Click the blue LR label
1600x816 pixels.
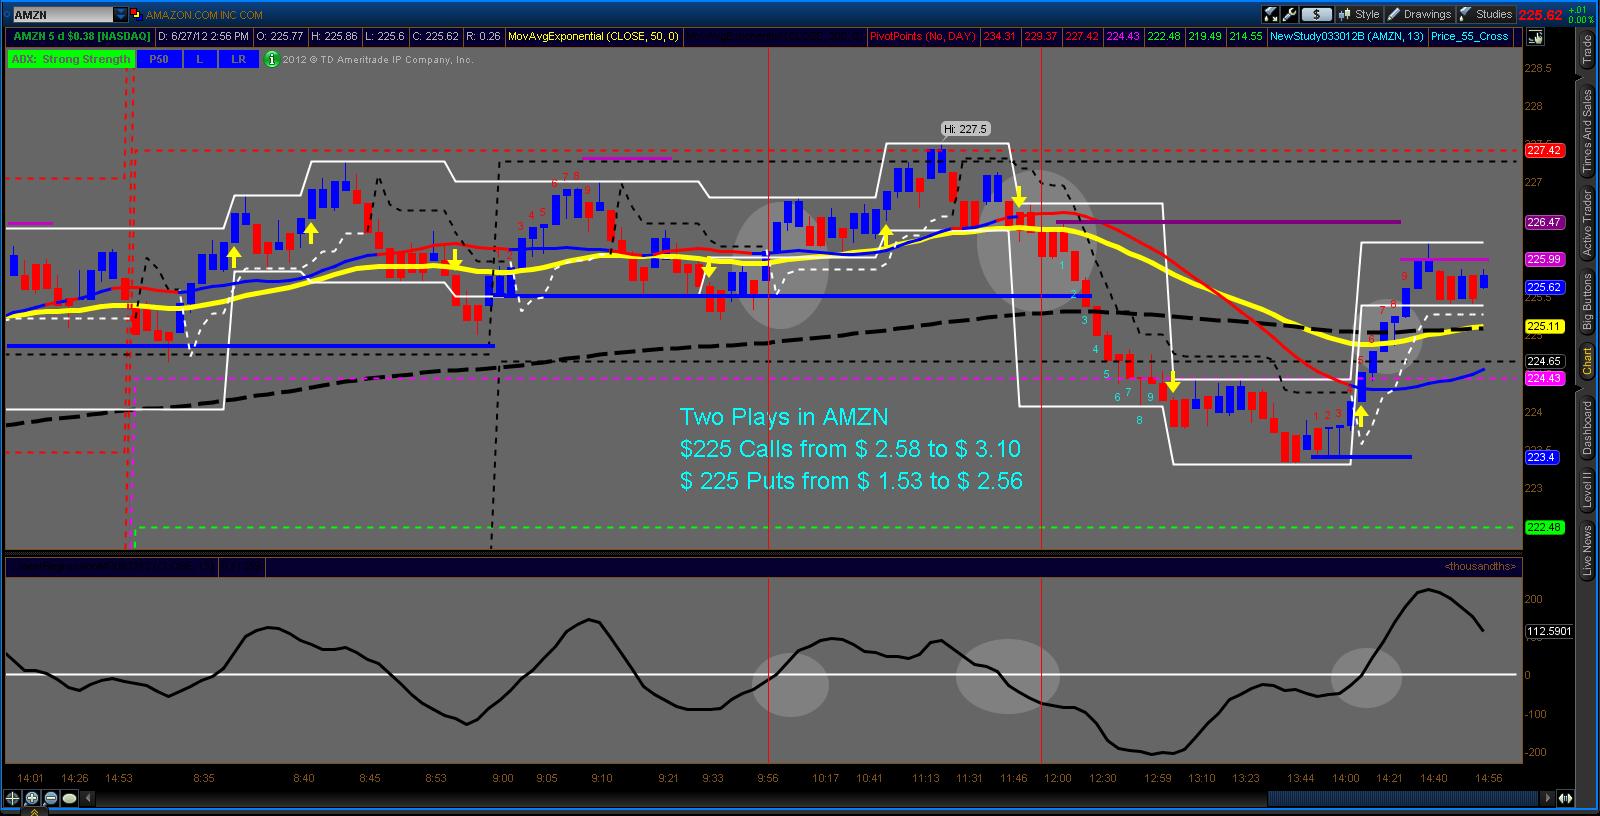pyautogui.click(x=239, y=59)
